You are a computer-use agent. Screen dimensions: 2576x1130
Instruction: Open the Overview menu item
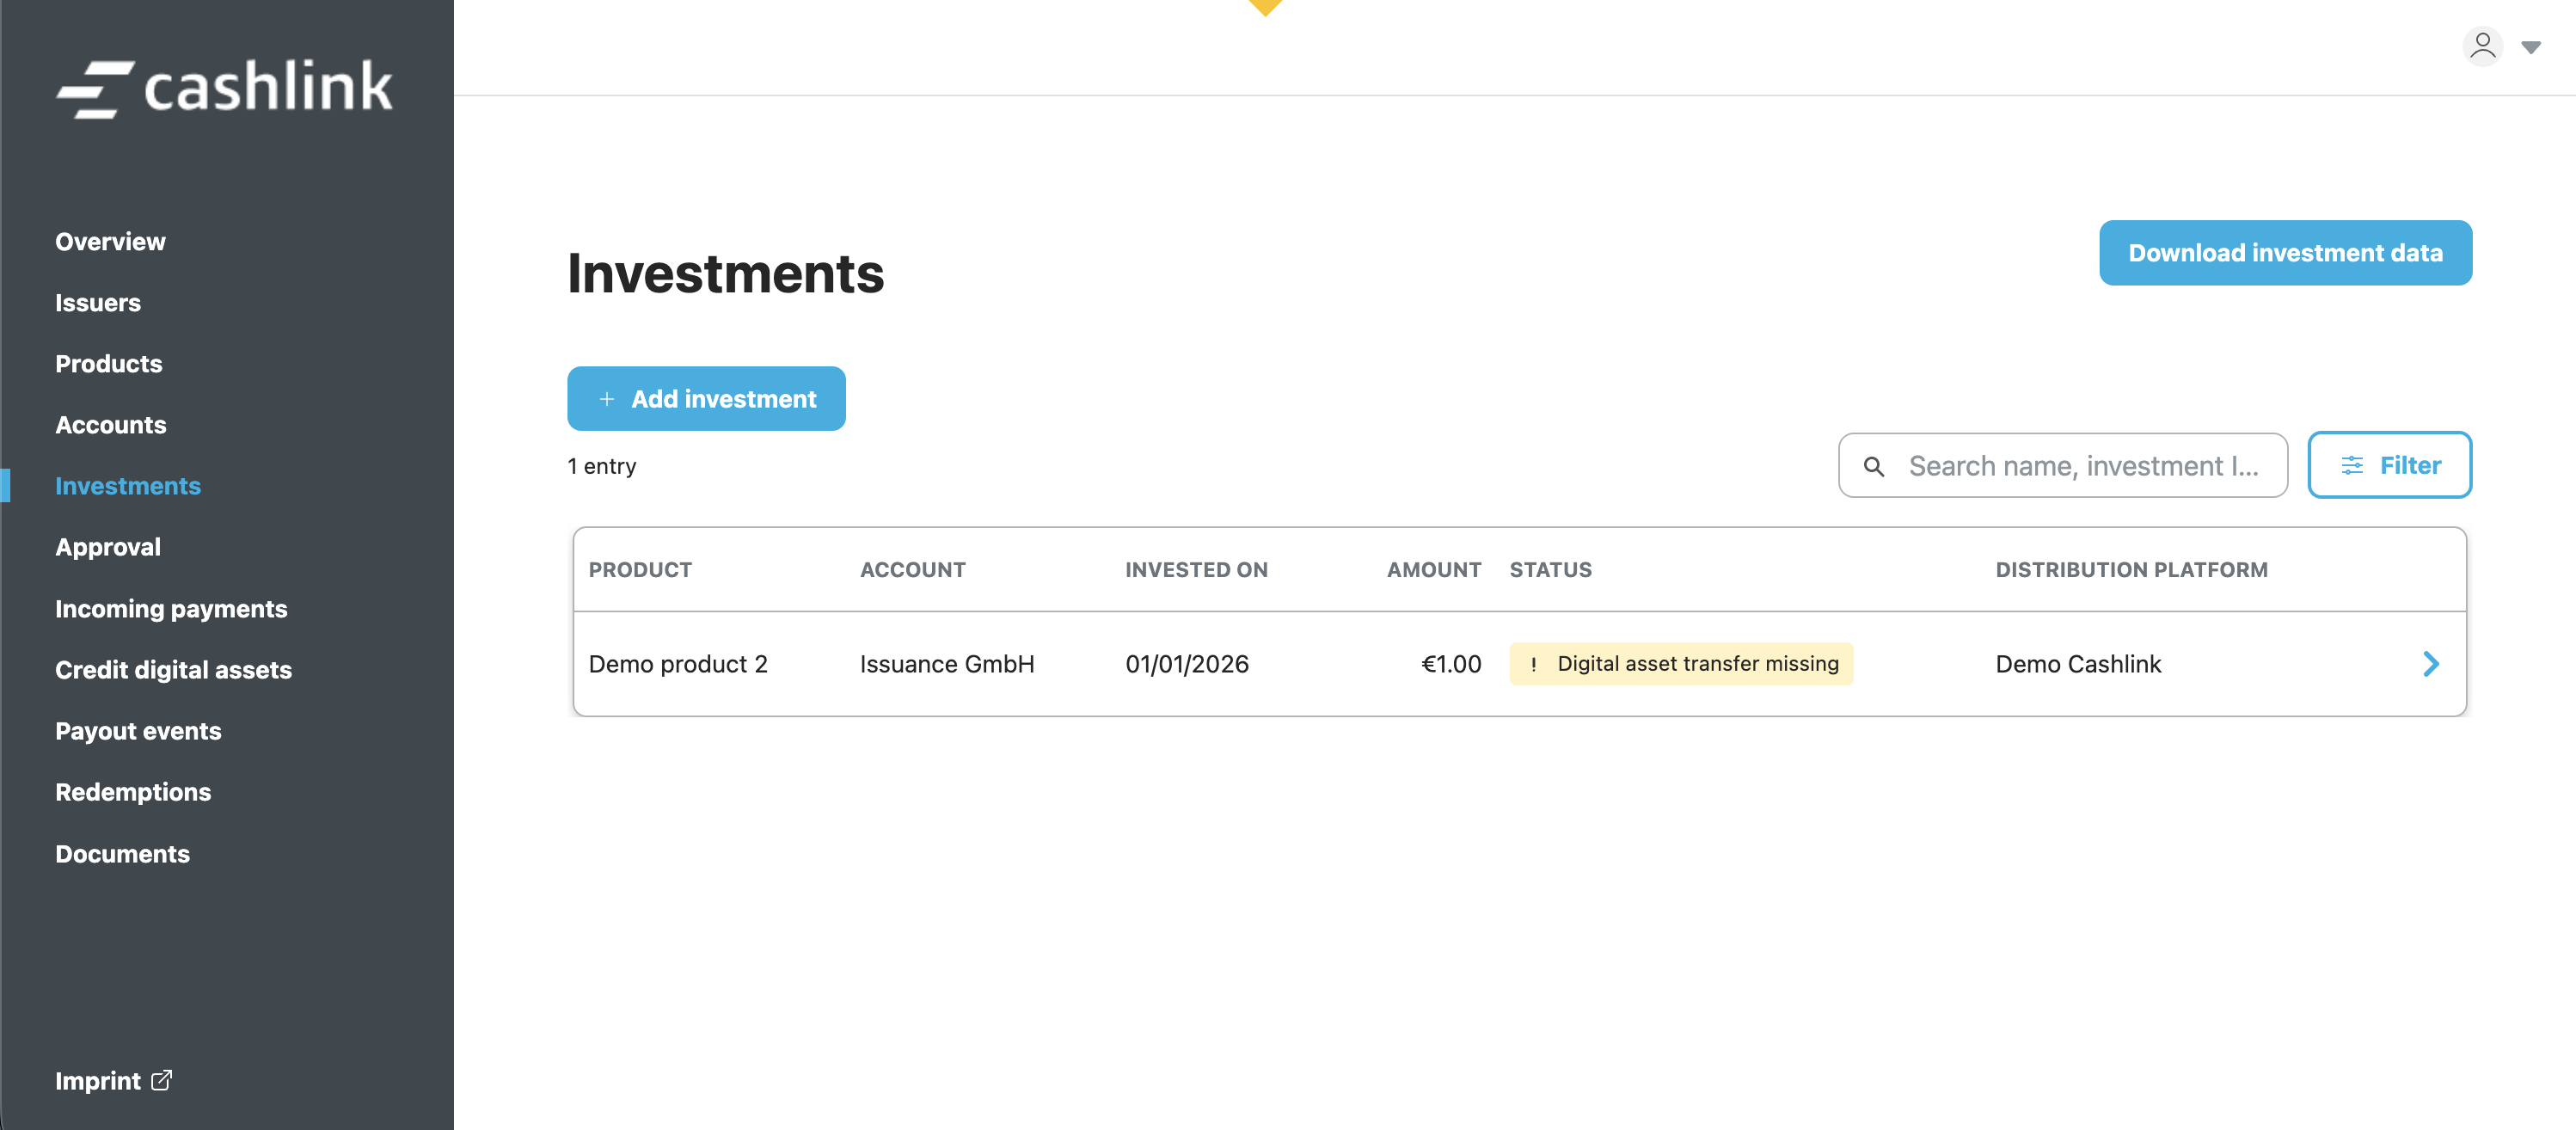coord(110,242)
